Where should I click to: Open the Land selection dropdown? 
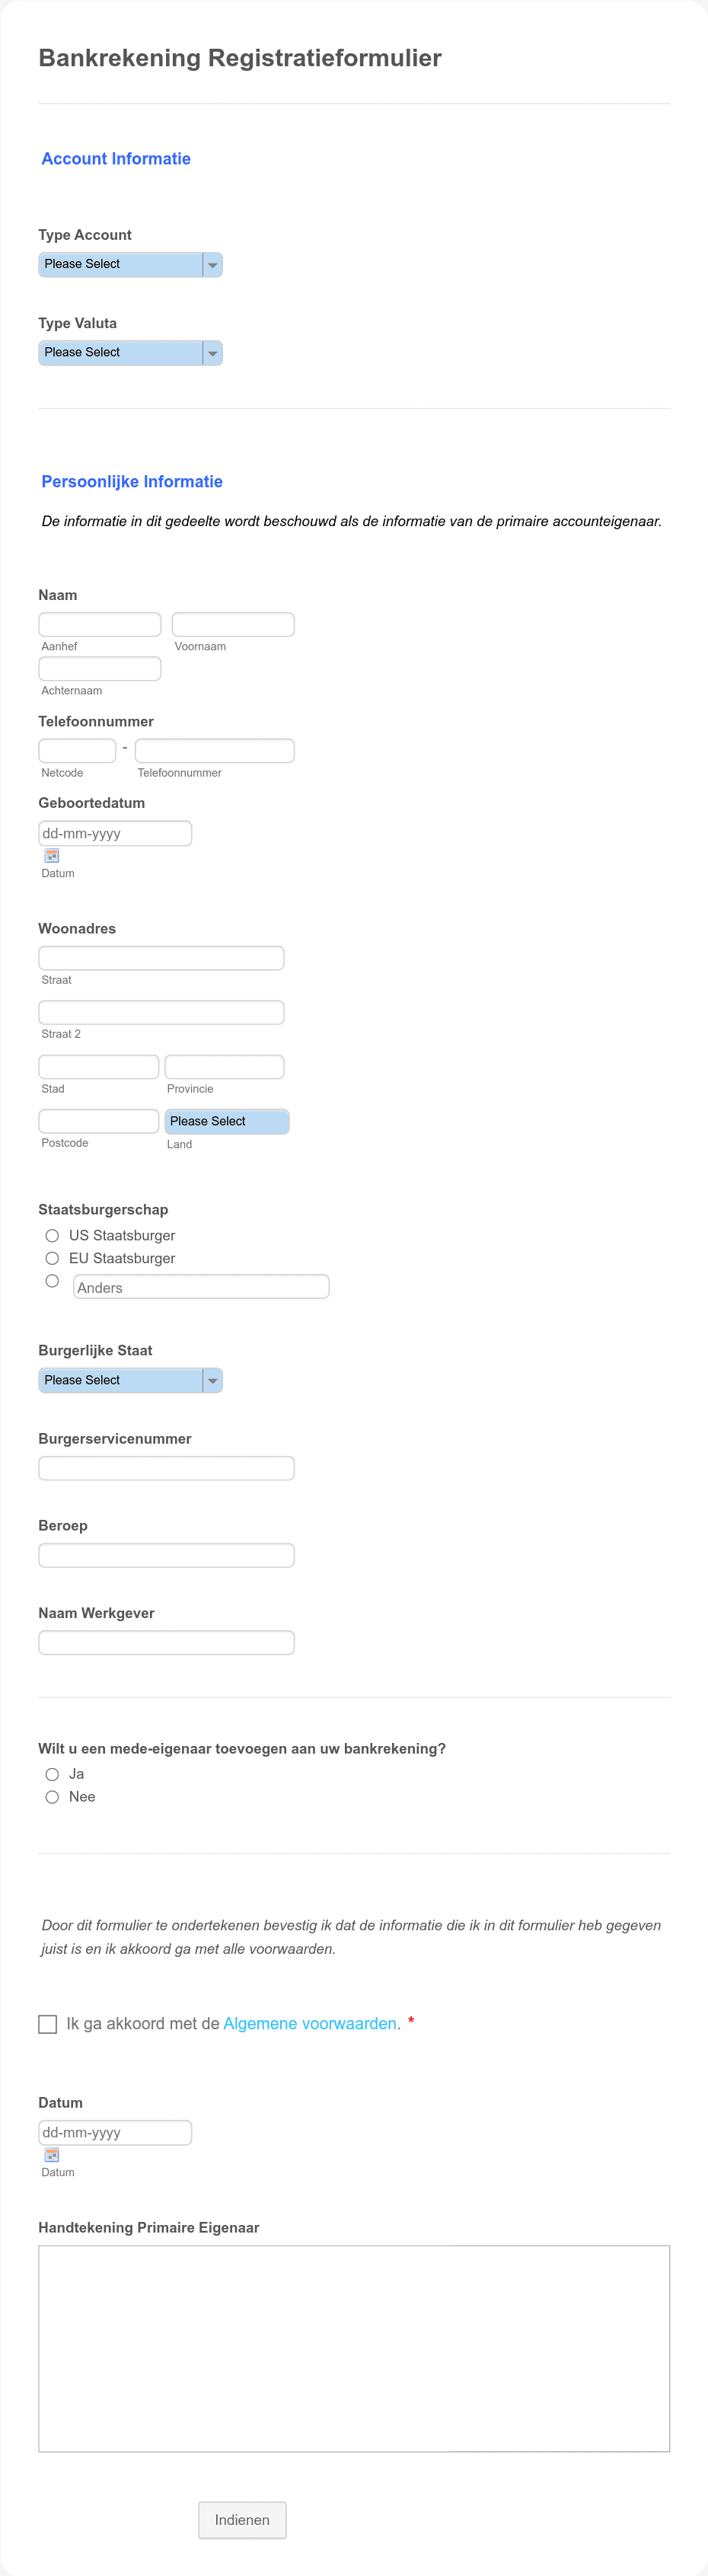[x=227, y=1121]
